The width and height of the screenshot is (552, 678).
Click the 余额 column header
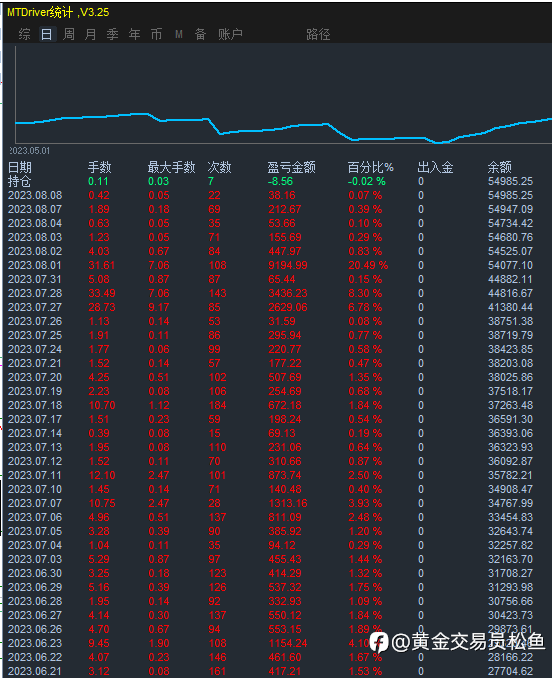[x=500, y=167]
